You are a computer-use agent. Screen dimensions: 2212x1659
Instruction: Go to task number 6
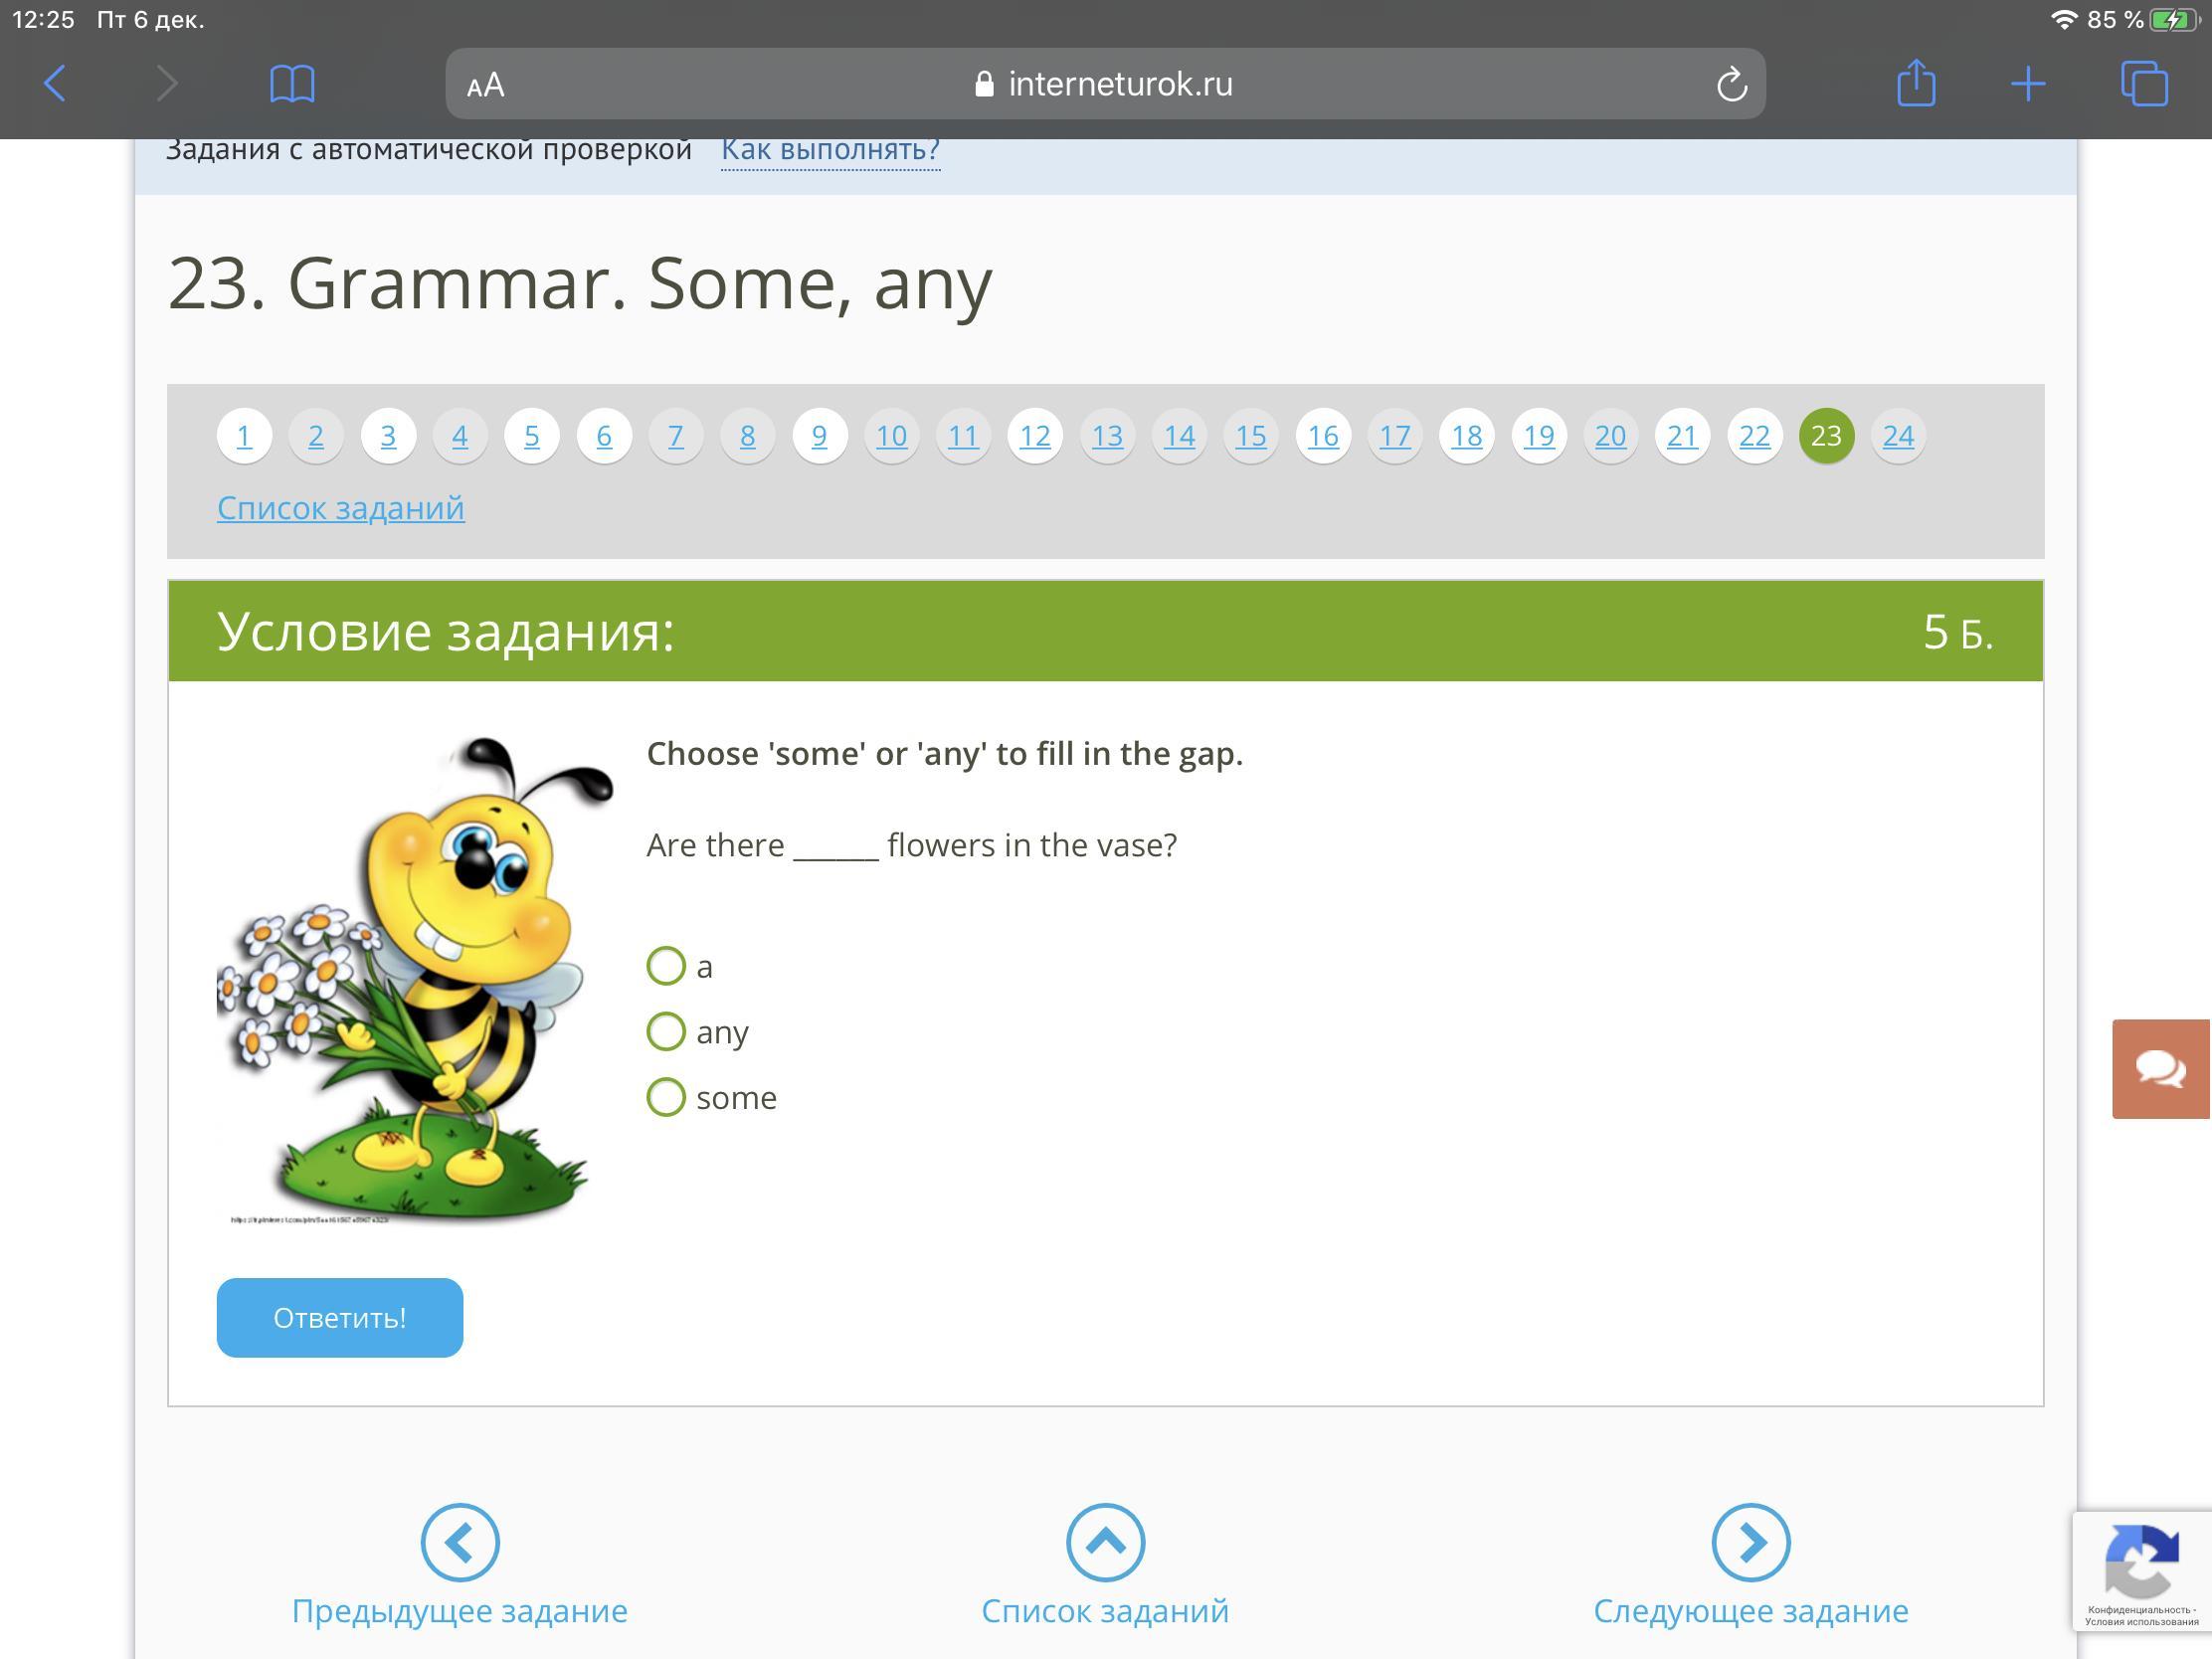click(x=604, y=435)
